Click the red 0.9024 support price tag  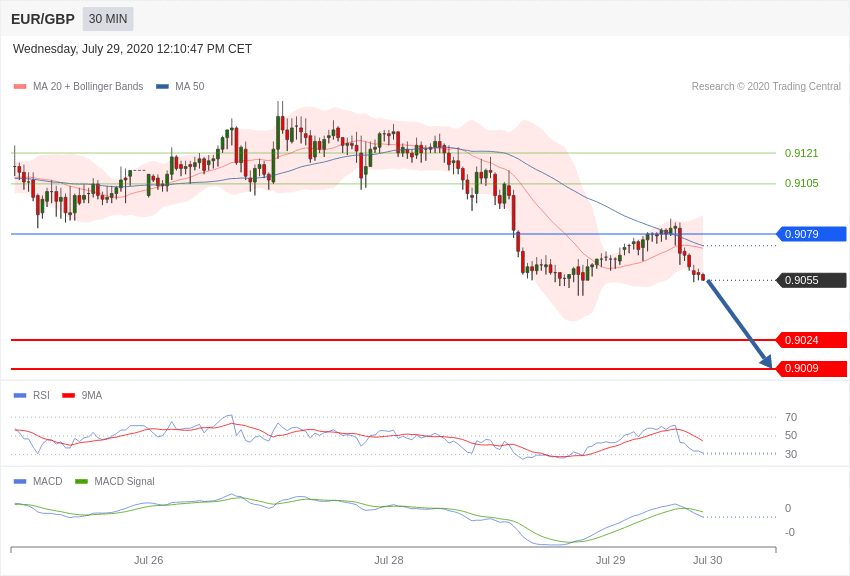pyautogui.click(x=812, y=340)
